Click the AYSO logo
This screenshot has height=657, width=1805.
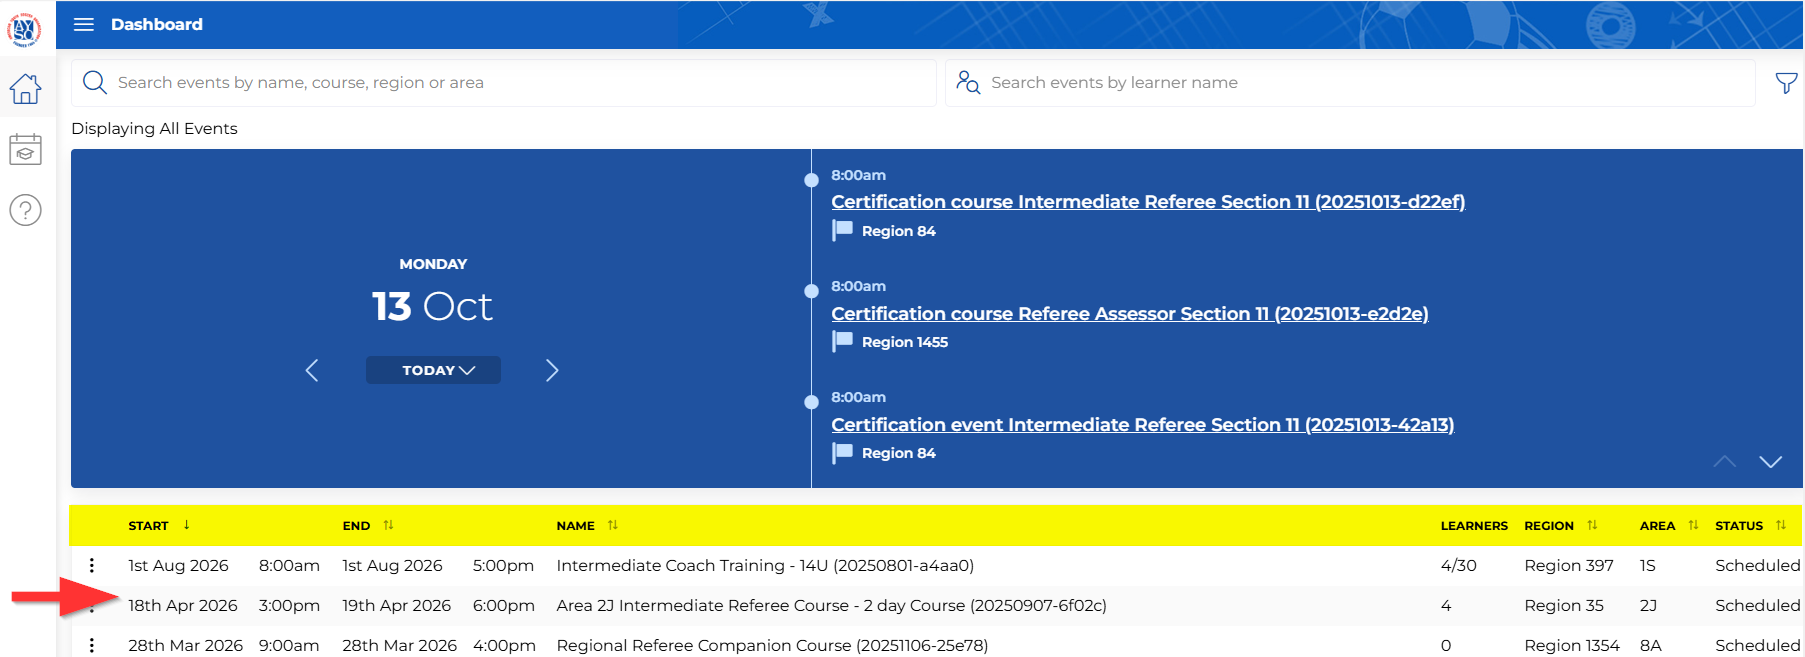point(25,29)
